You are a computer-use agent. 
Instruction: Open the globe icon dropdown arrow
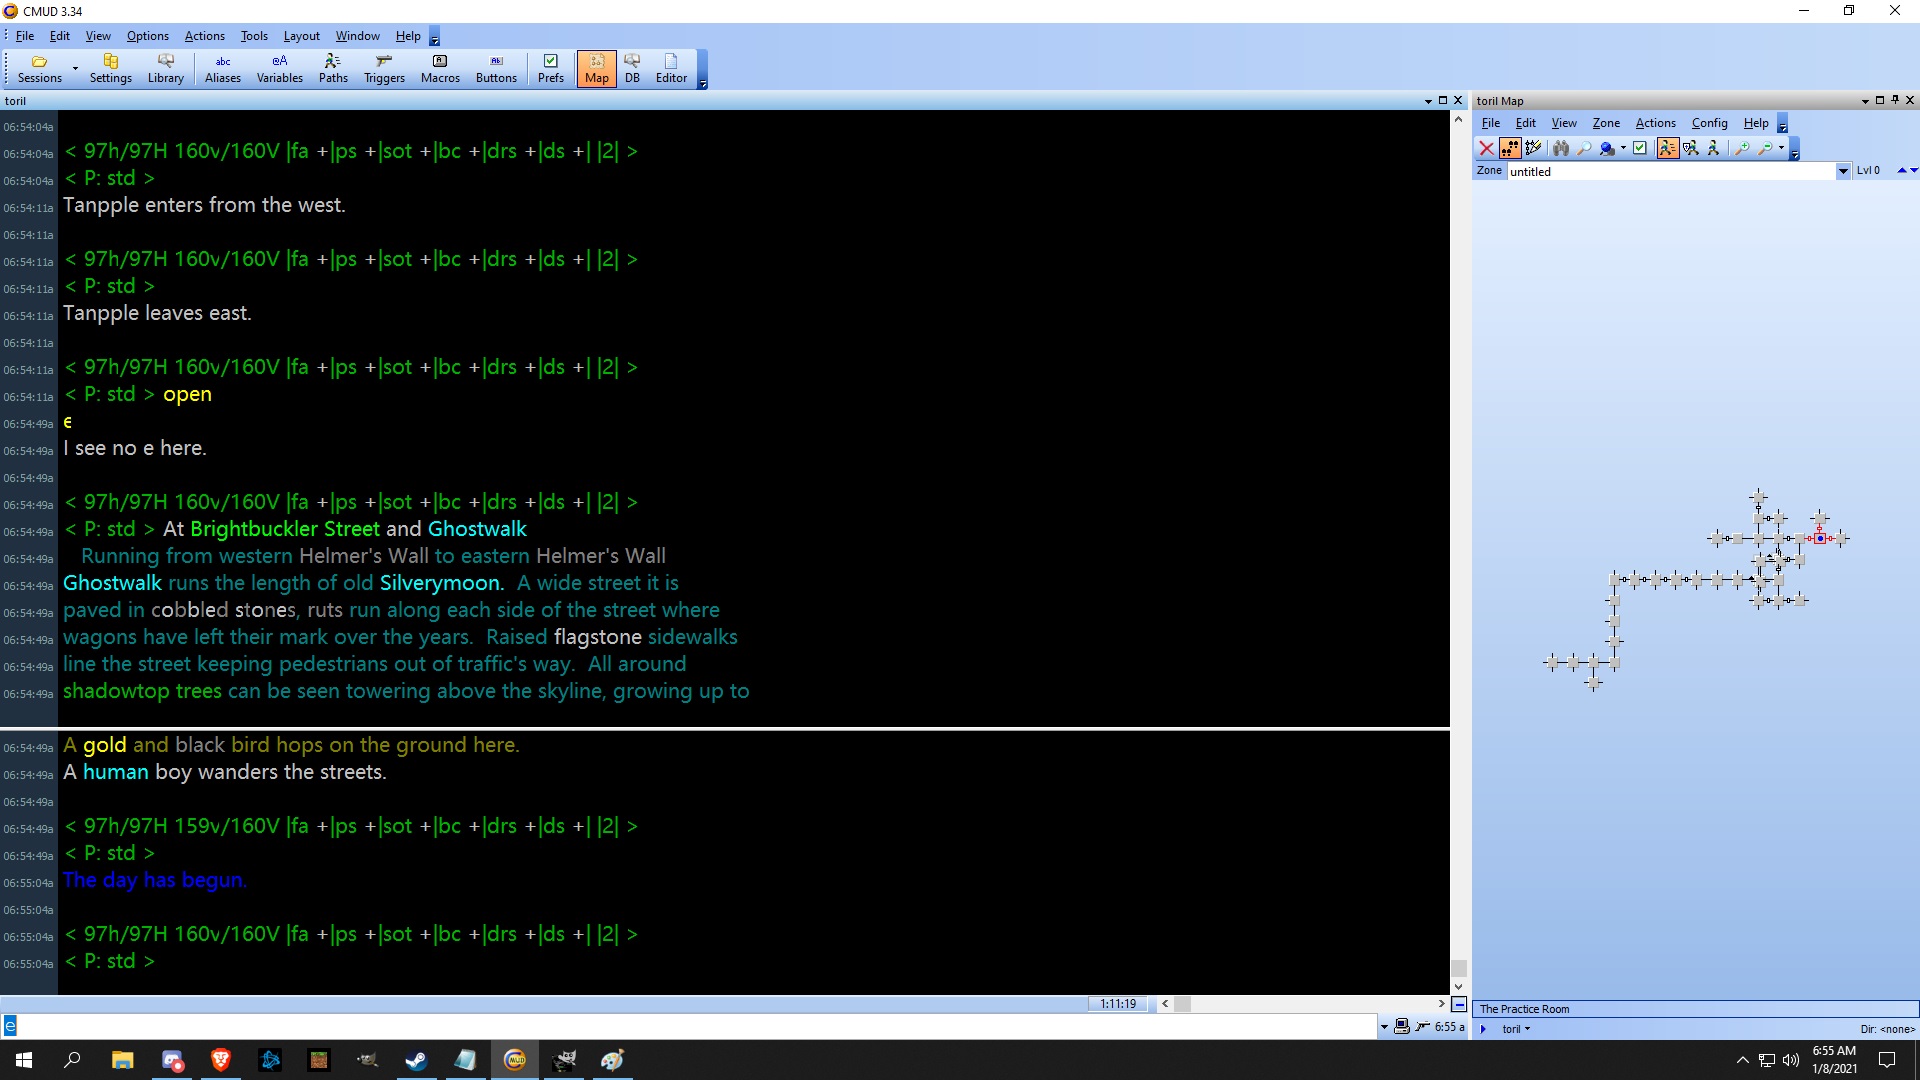1623,148
